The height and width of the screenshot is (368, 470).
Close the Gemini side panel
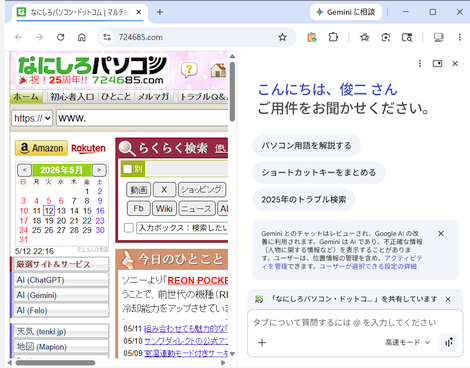(x=455, y=63)
